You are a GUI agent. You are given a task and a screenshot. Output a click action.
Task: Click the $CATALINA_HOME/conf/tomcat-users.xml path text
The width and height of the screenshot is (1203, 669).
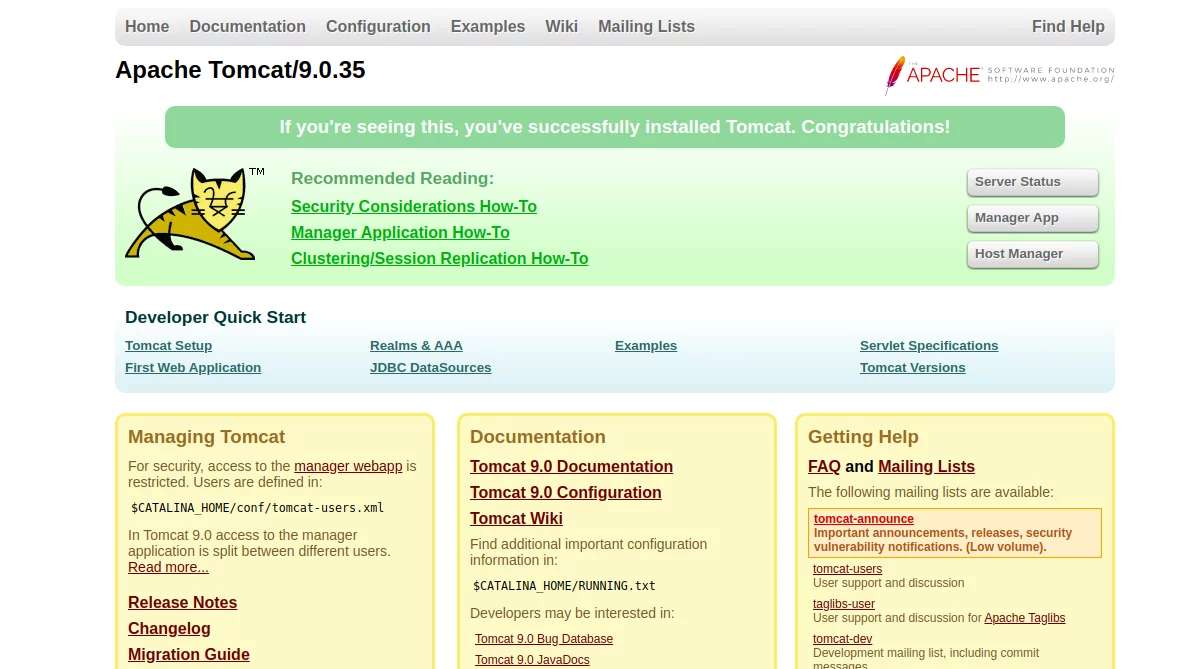[x=257, y=508]
